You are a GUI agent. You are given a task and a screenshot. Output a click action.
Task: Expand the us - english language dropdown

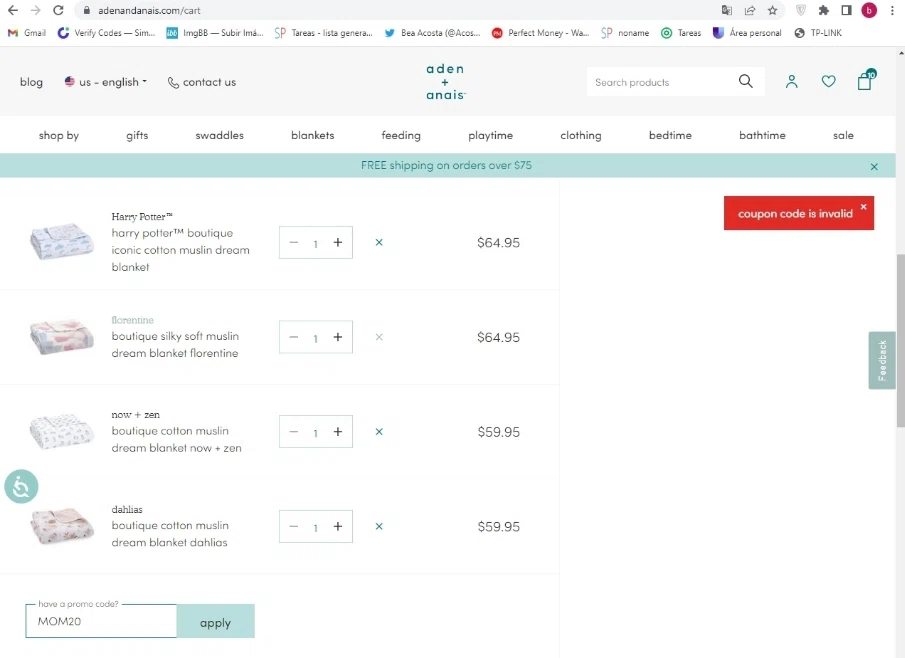(x=106, y=82)
